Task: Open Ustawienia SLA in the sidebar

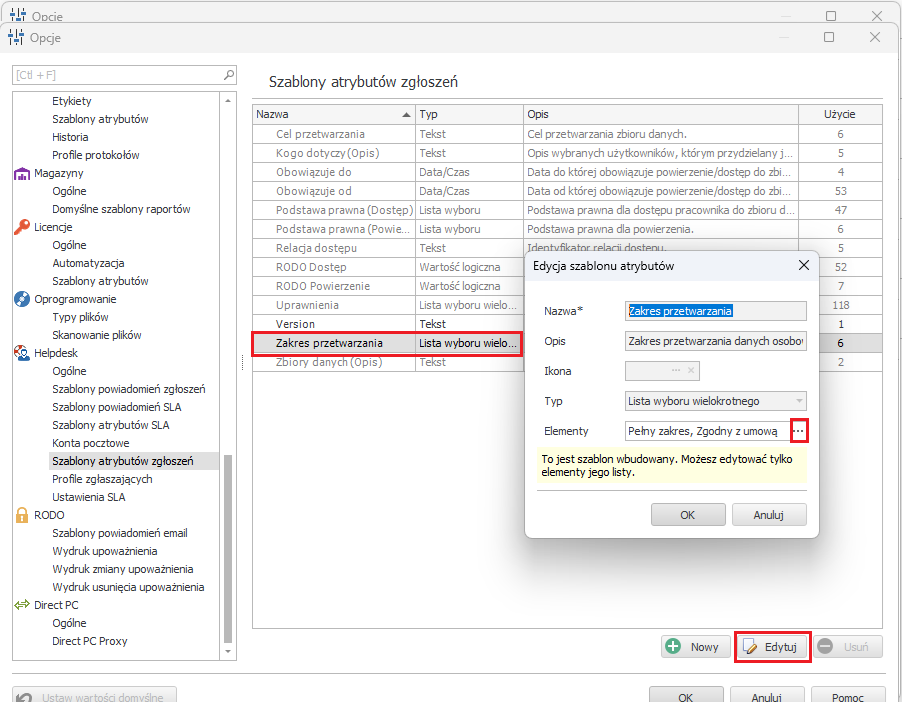Action: pyautogui.click(x=88, y=497)
